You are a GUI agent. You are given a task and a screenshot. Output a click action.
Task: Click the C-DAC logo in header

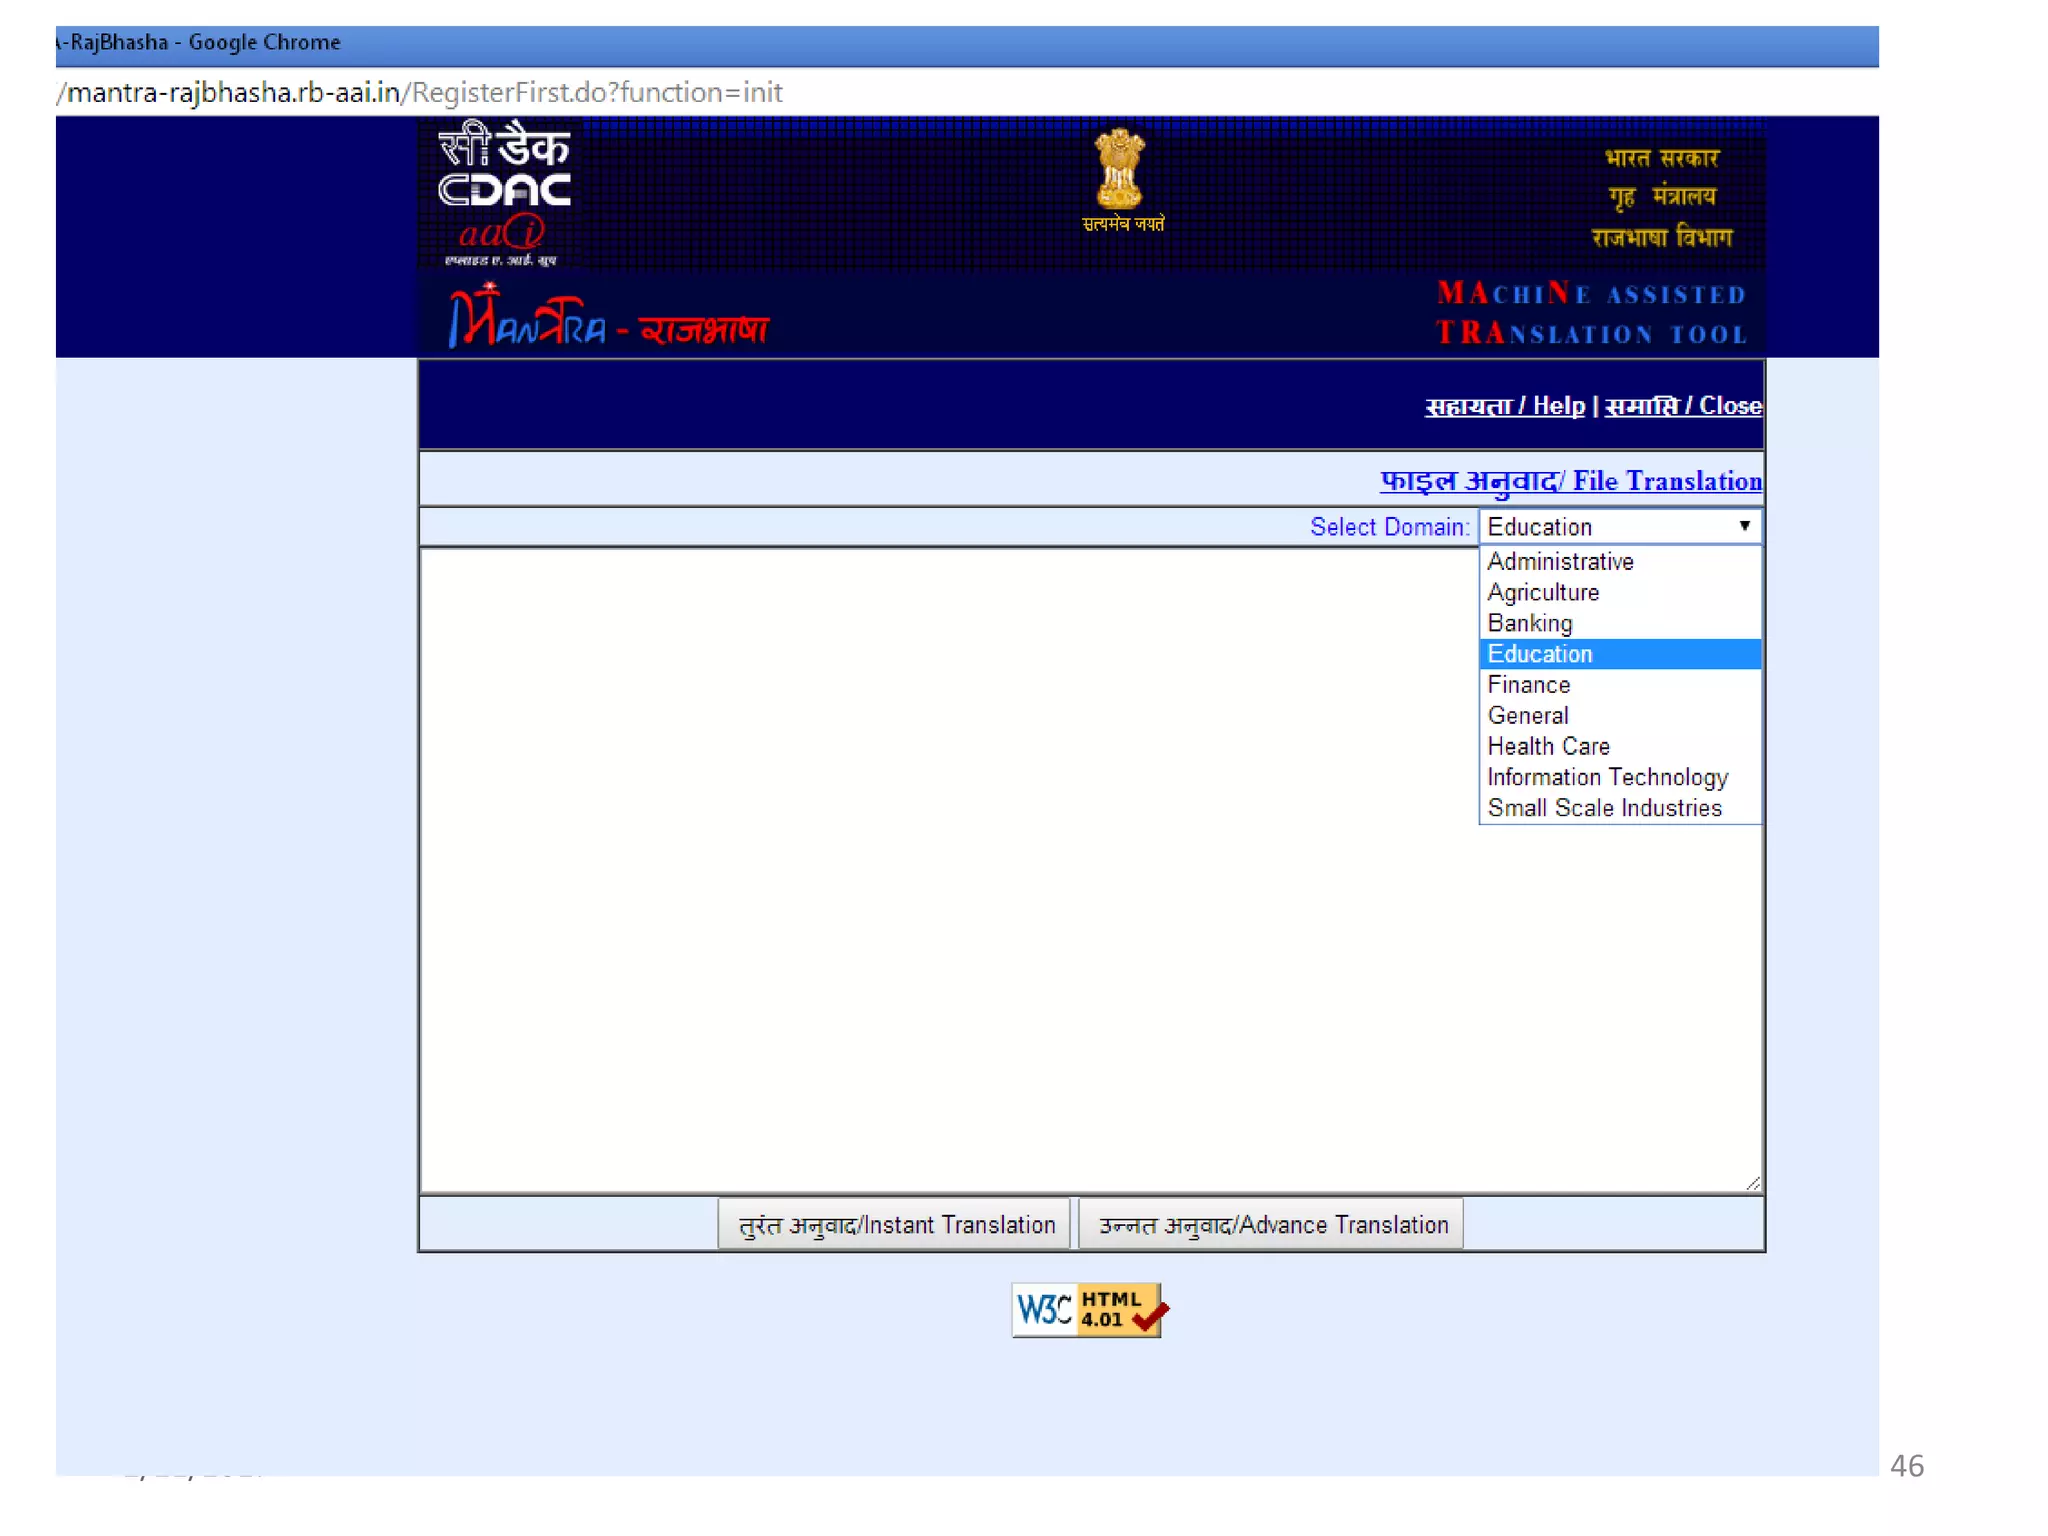(x=503, y=192)
